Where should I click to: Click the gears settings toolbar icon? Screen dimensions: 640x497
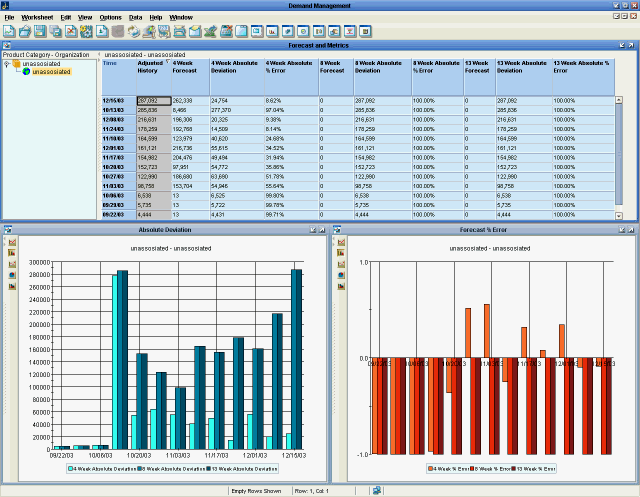(x=86, y=31)
